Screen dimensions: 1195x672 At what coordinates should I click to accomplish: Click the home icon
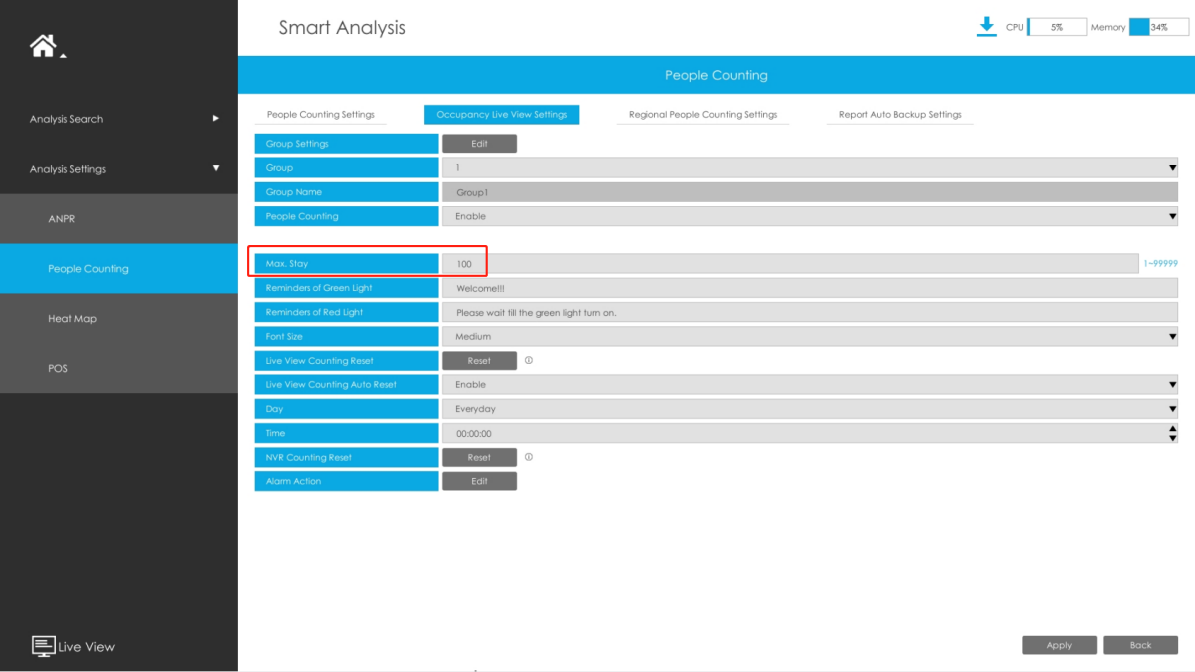43,46
